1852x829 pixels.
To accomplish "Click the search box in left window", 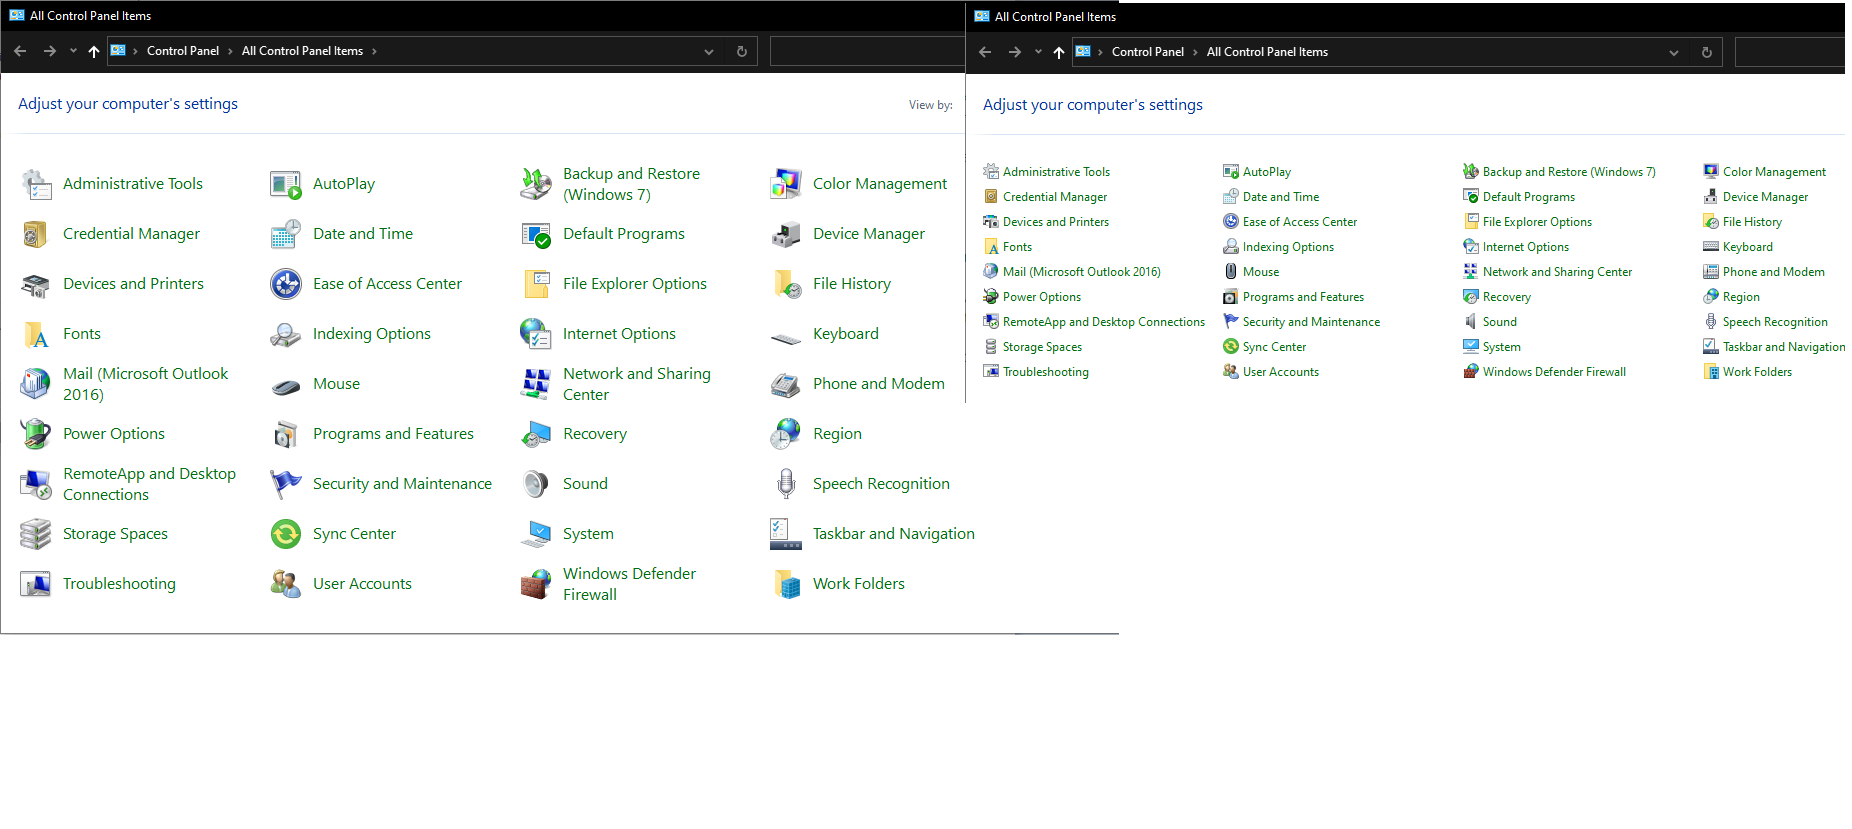I will (866, 51).
